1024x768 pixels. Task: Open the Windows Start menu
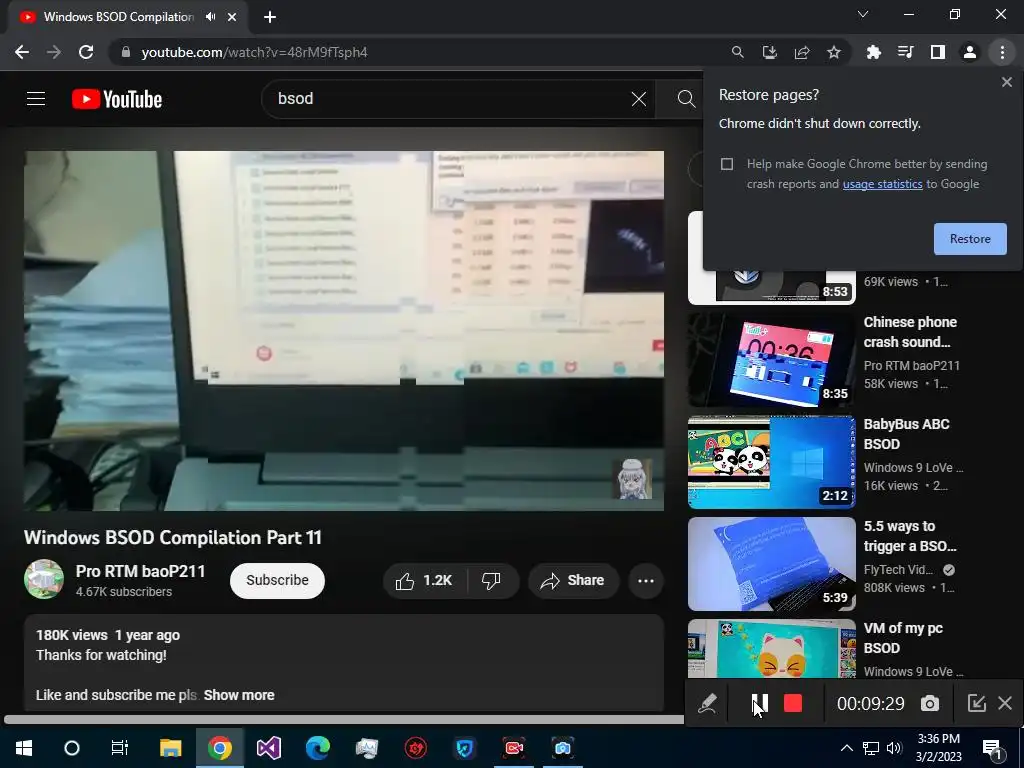click(x=24, y=748)
